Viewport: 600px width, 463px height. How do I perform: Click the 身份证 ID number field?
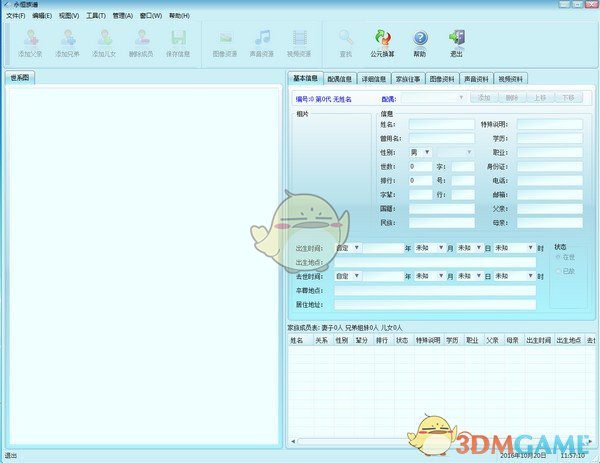(x=549, y=166)
